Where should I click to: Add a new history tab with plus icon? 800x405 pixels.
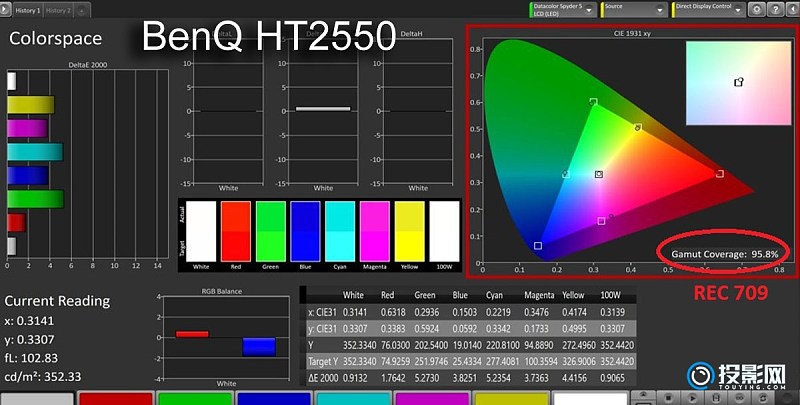82,11
